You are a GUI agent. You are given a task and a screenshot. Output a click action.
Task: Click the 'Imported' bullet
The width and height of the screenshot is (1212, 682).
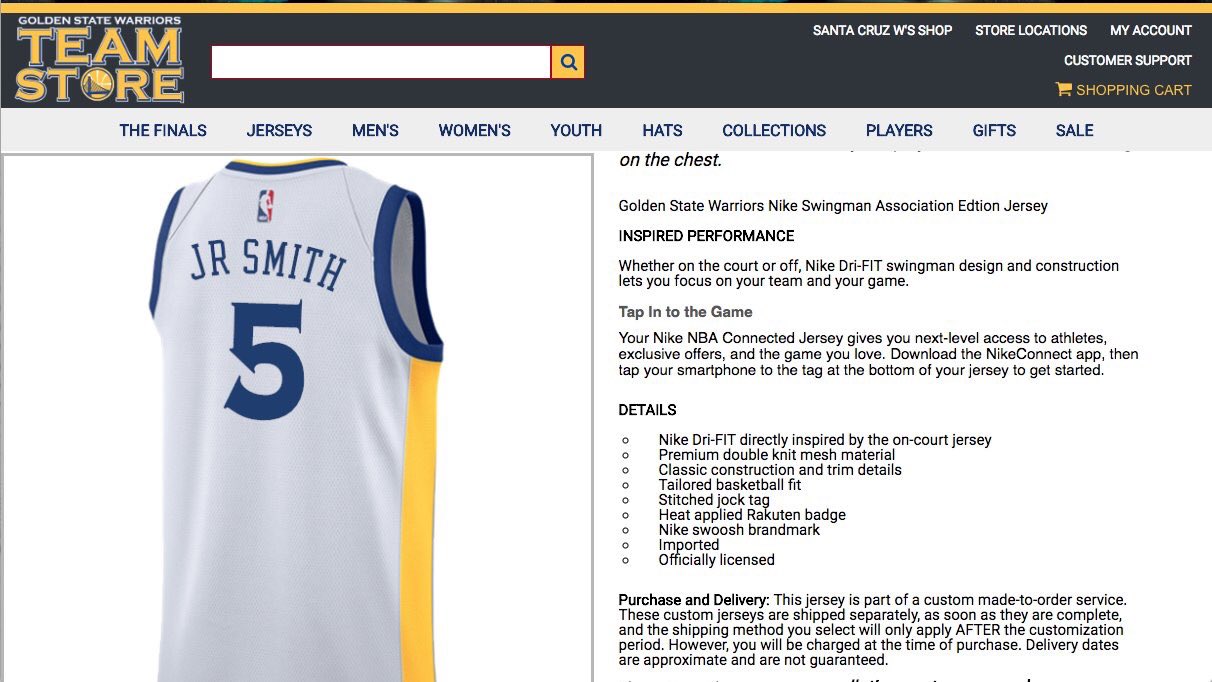689,545
